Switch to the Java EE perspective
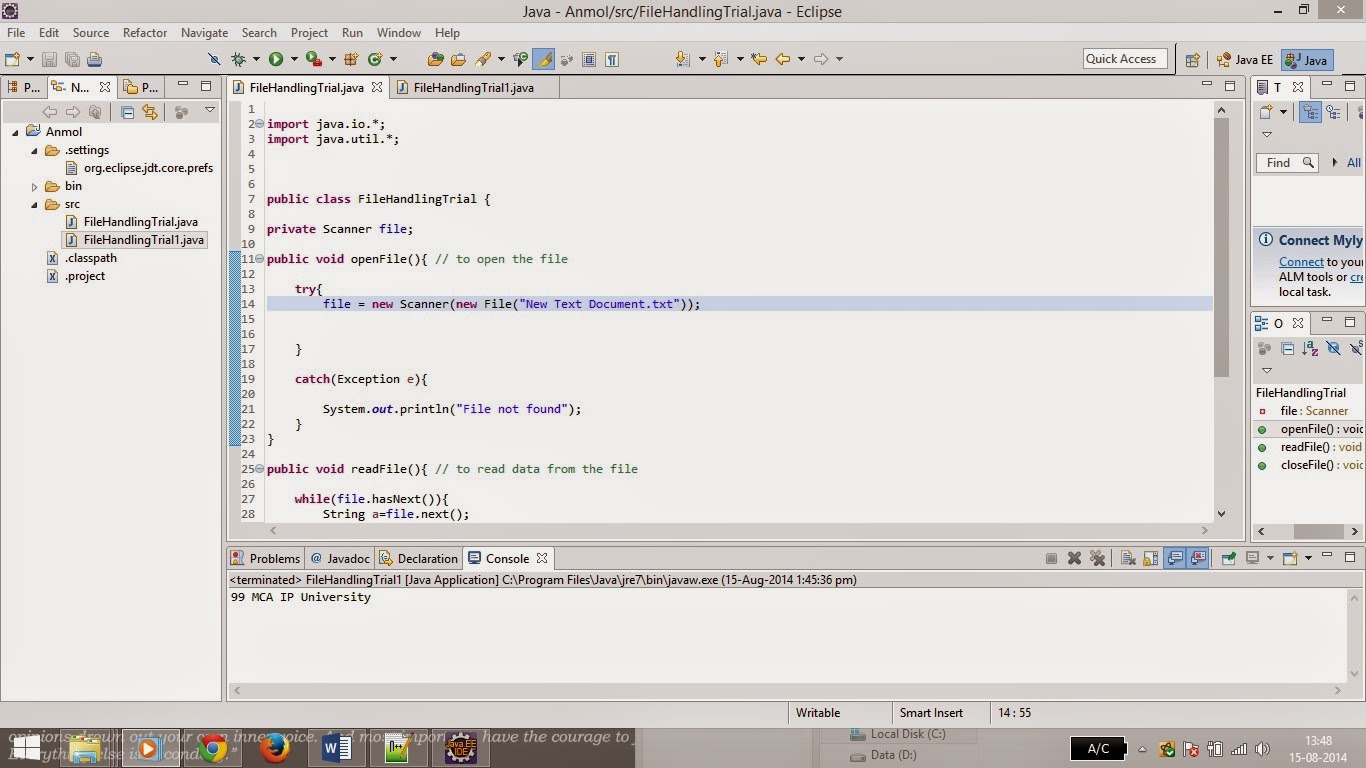1366x768 pixels. 1246,60
